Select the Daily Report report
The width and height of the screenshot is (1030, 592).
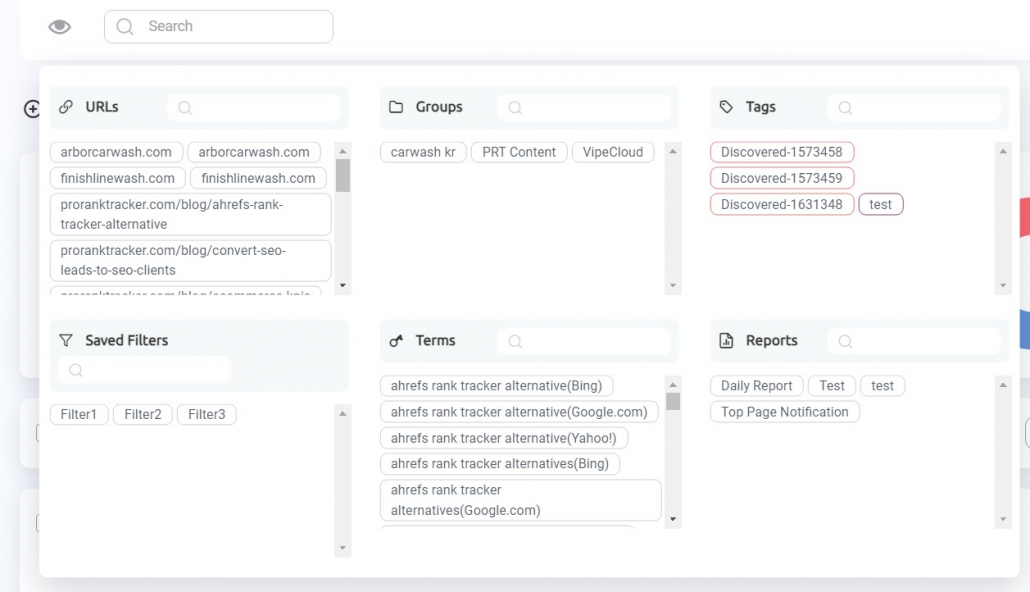point(757,386)
